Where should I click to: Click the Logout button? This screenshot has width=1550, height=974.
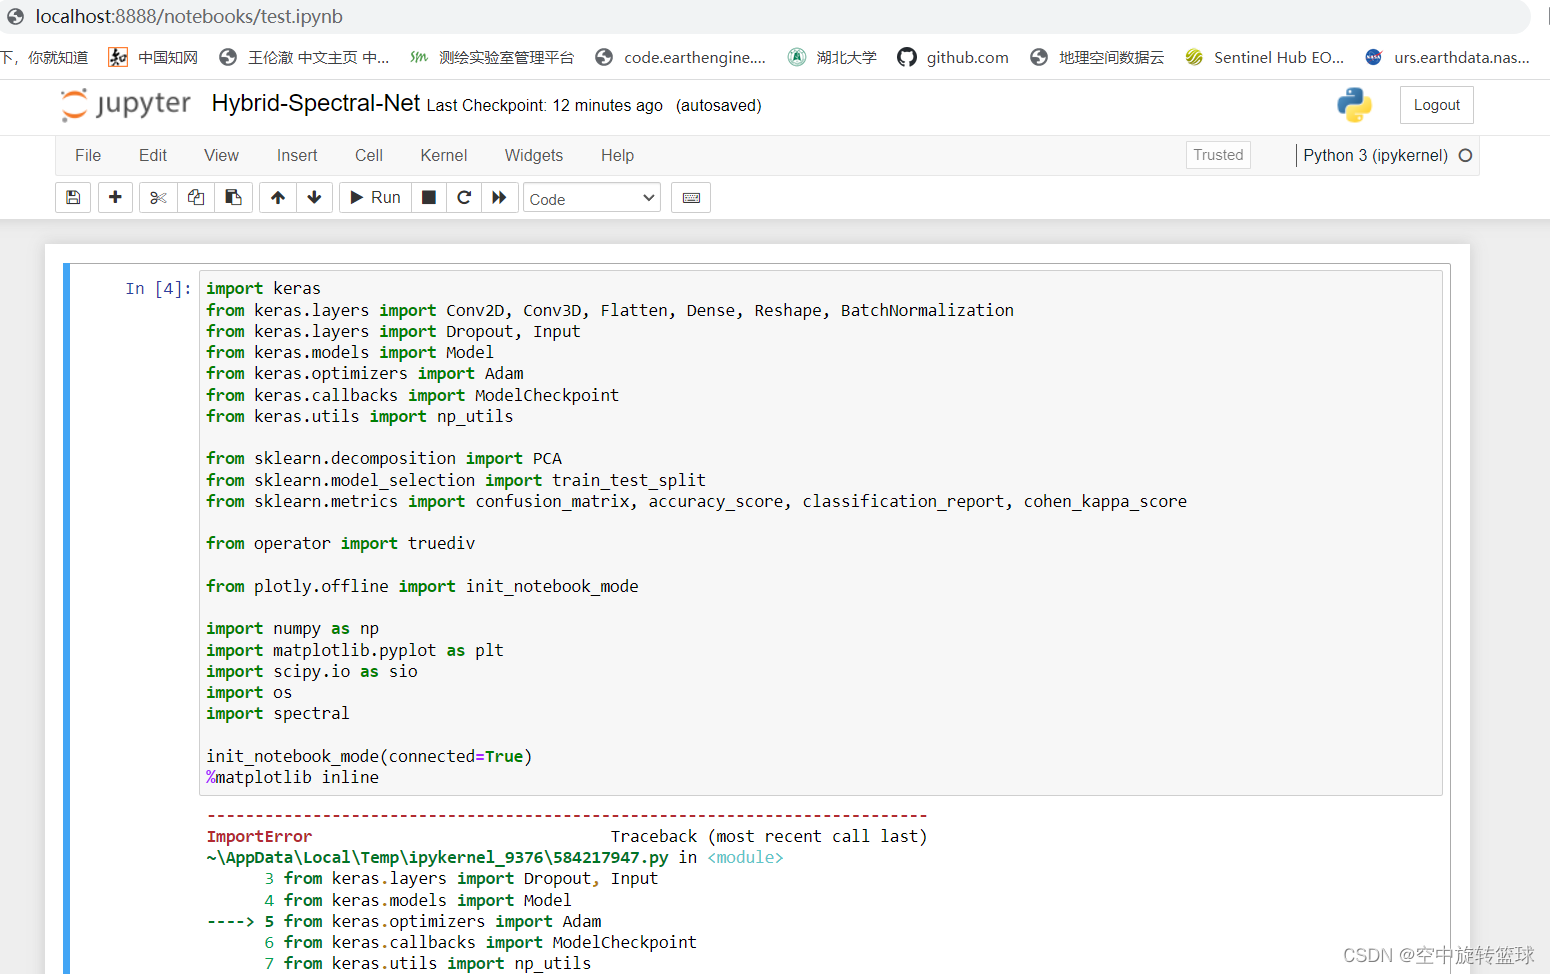click(1437, 105)
